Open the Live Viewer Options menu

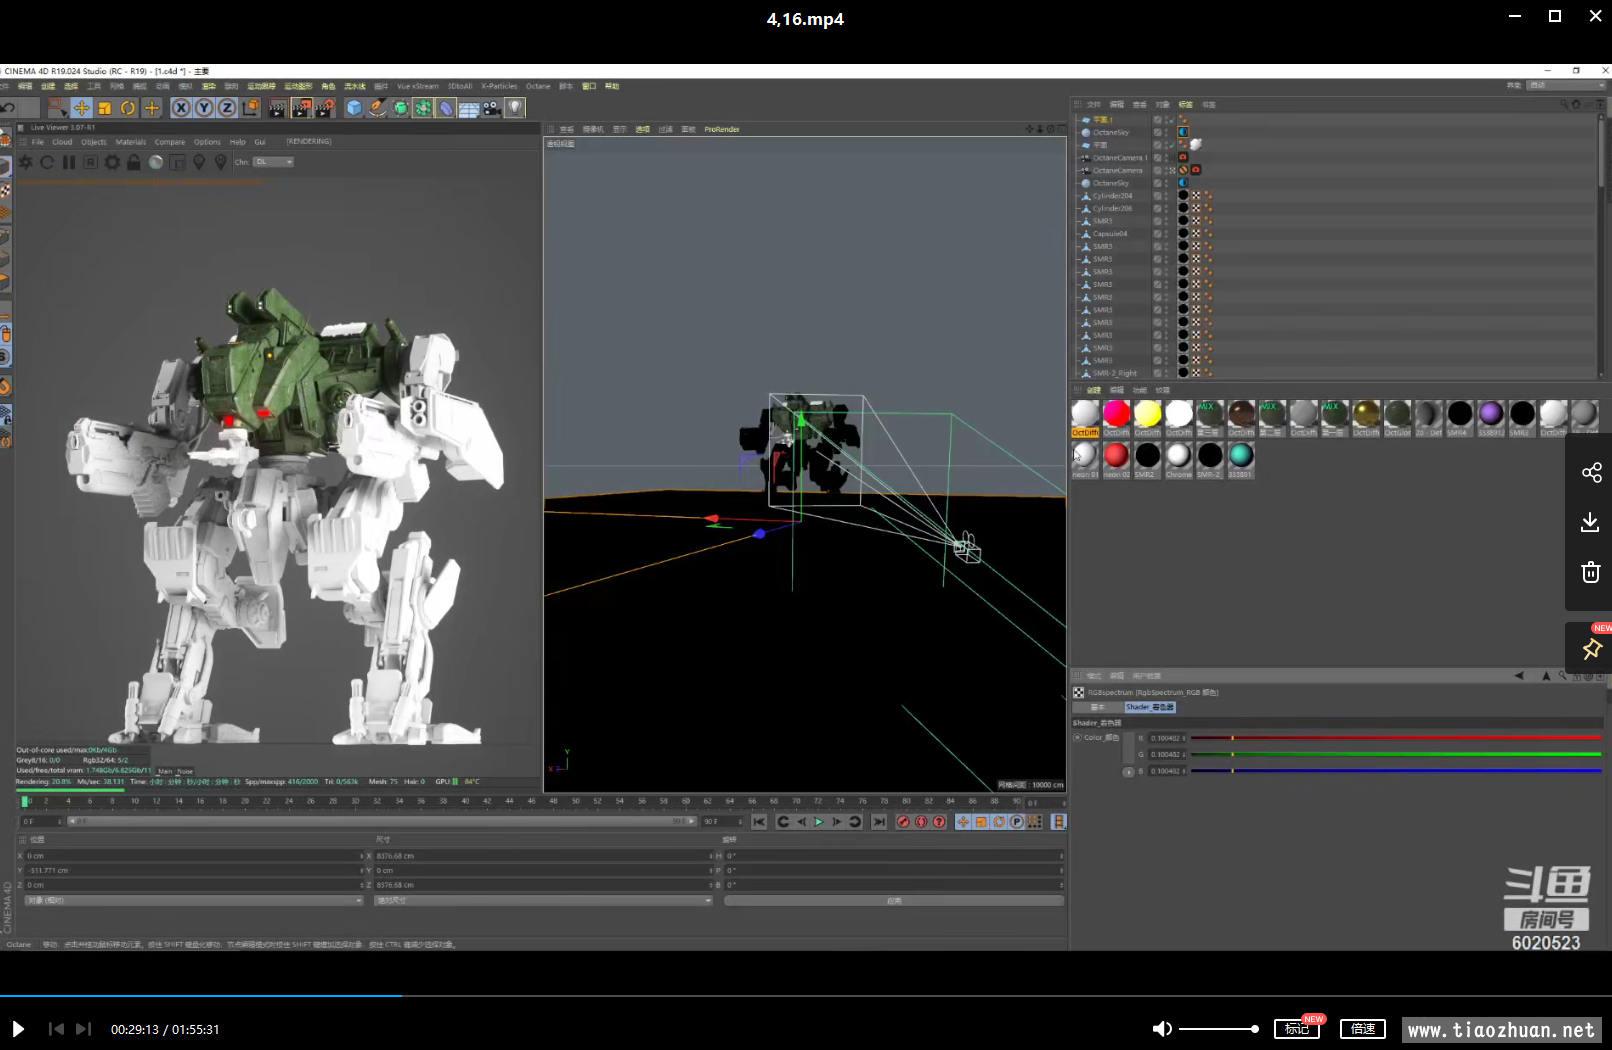[x=207, y=142]
